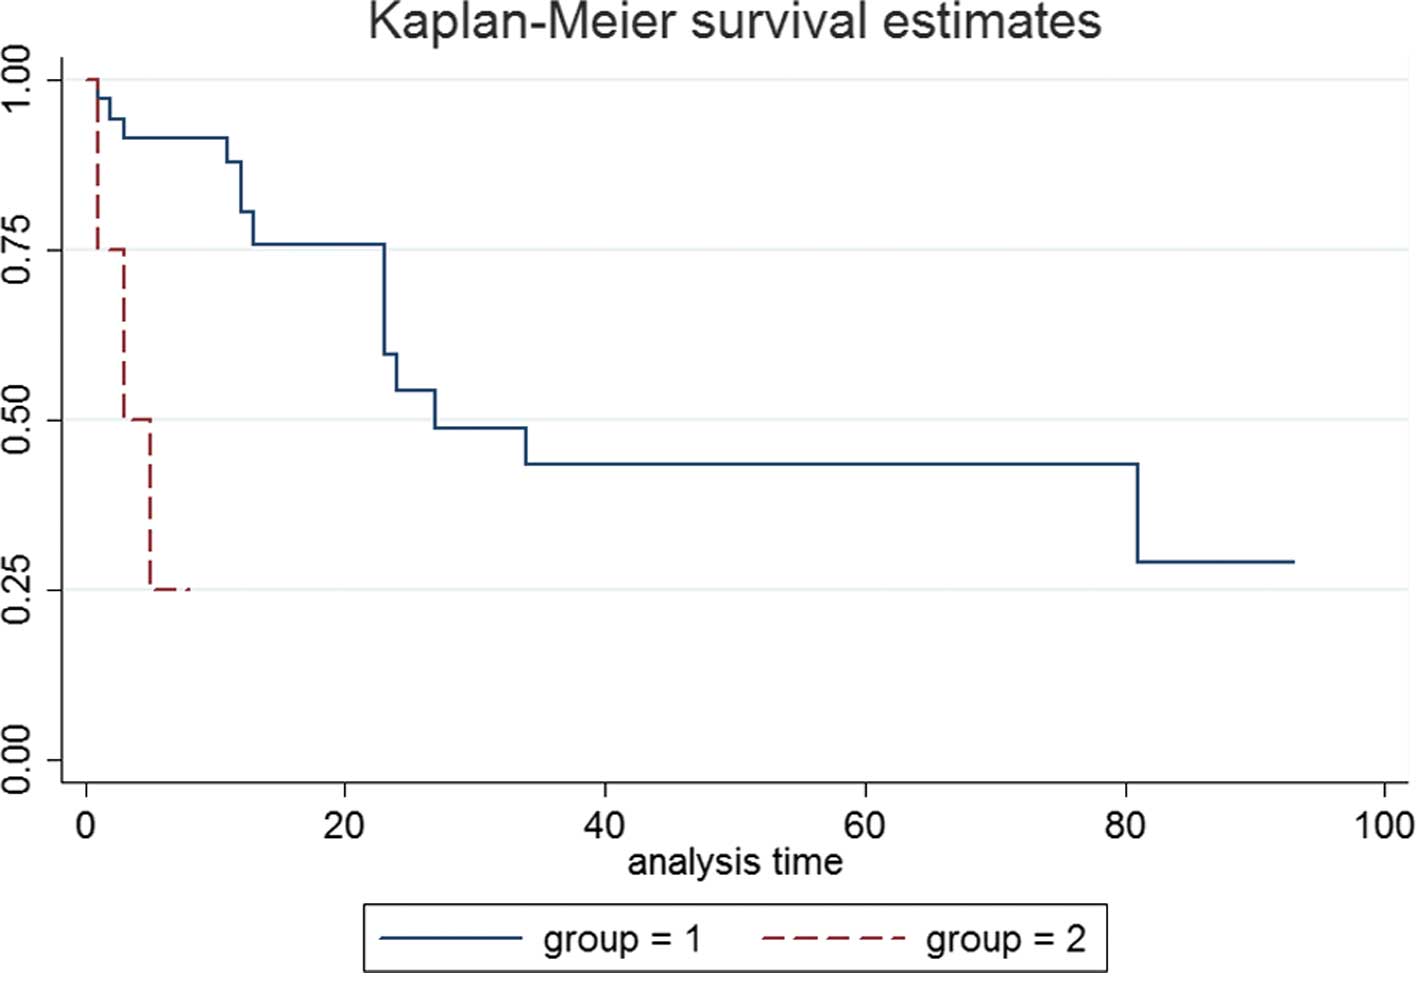The image size is (1417, 985).
Task: Click the x-axis tick label 20
Action: click(344, 826)
